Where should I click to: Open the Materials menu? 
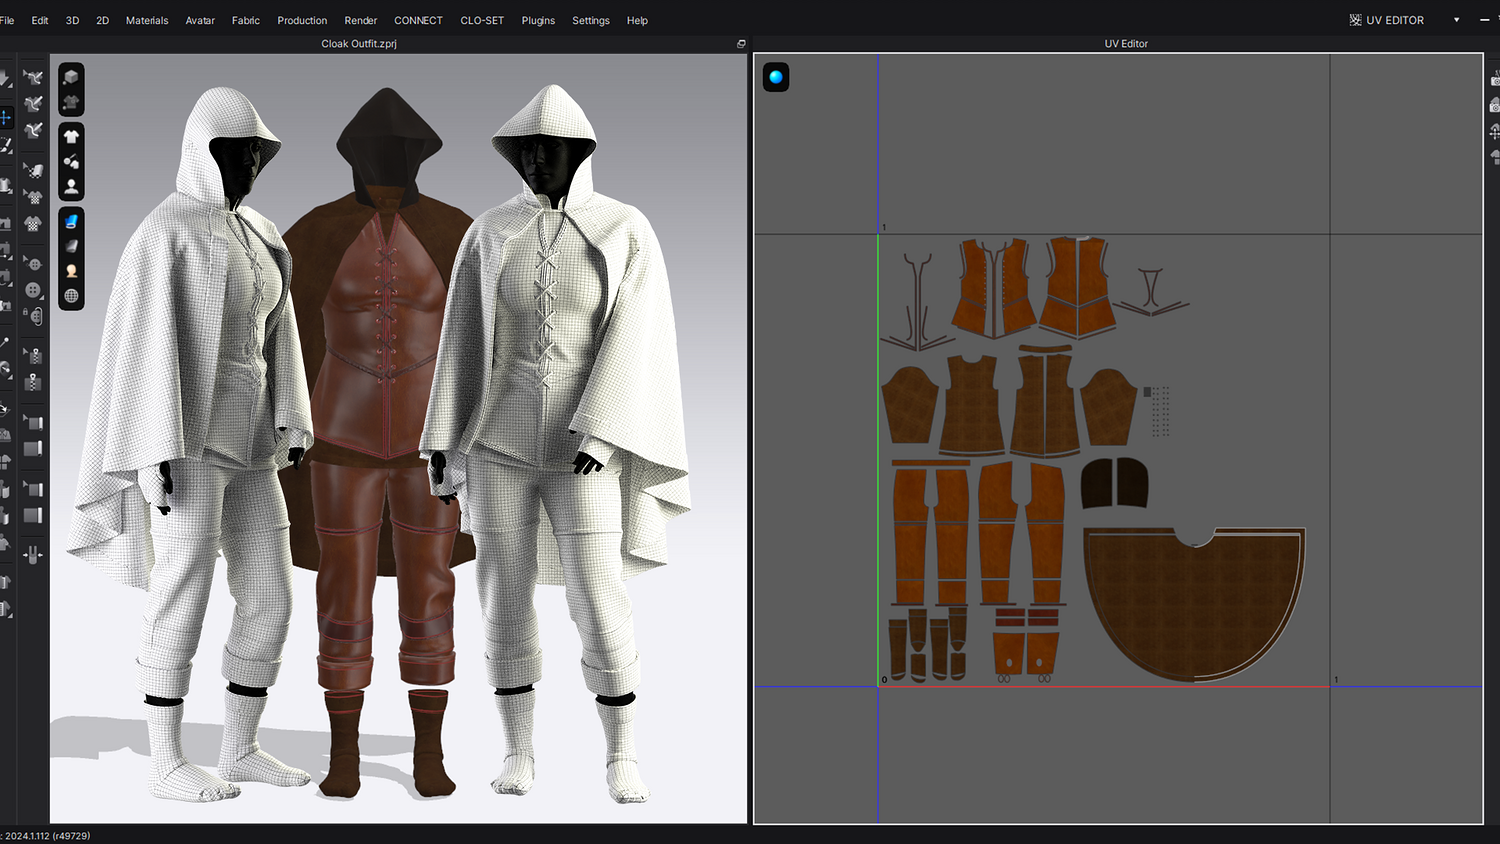click(x=147, y=20)
